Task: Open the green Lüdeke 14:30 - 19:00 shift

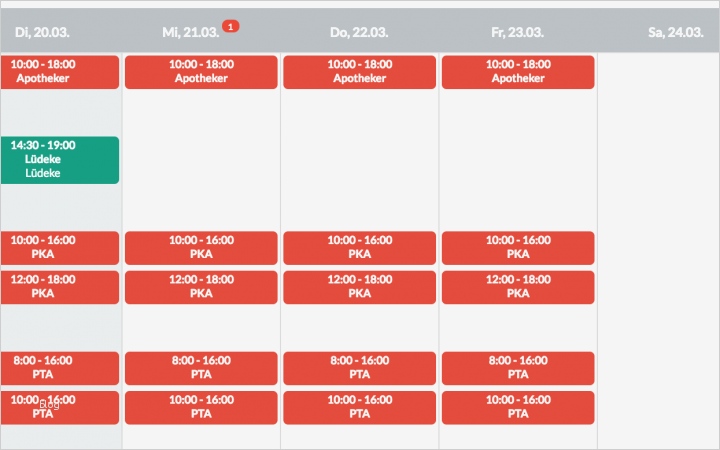Action: (59, 160)
